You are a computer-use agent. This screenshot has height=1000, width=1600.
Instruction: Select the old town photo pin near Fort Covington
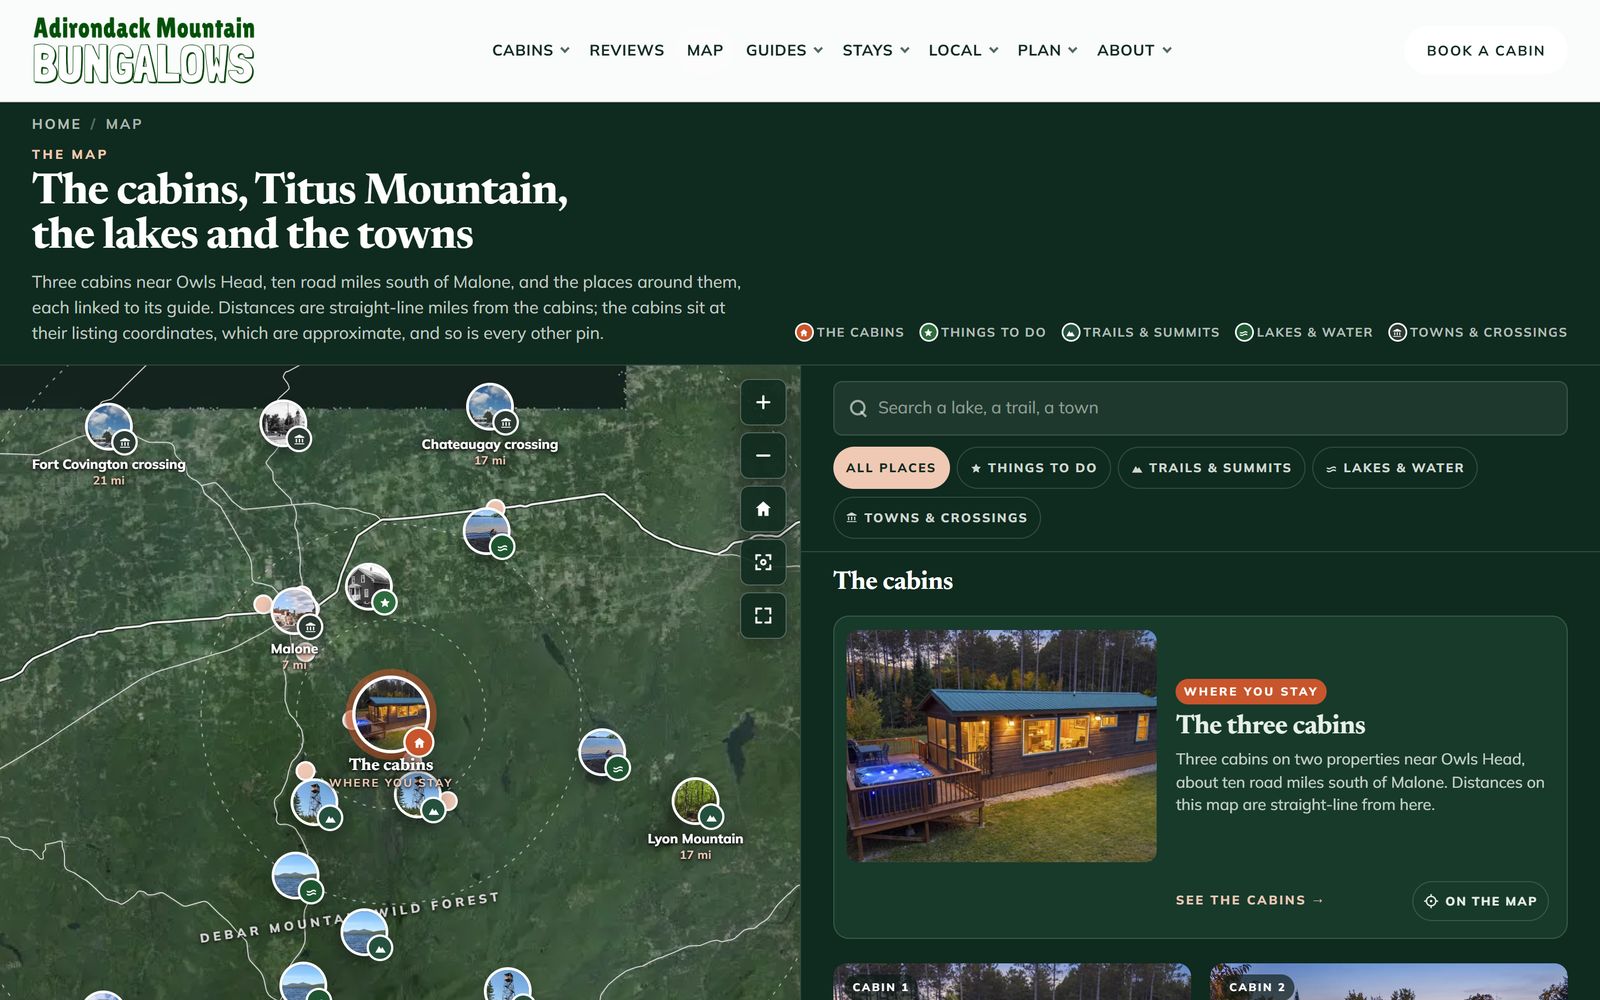pyautogui.click(x=284, y=424)
